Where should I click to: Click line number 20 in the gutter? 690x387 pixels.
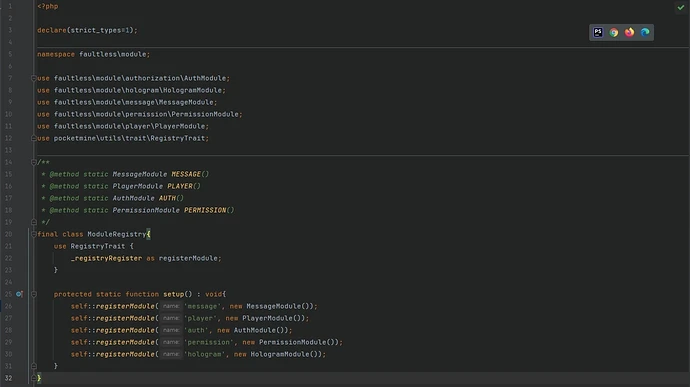pyautogui.click(x=8, y=234)
